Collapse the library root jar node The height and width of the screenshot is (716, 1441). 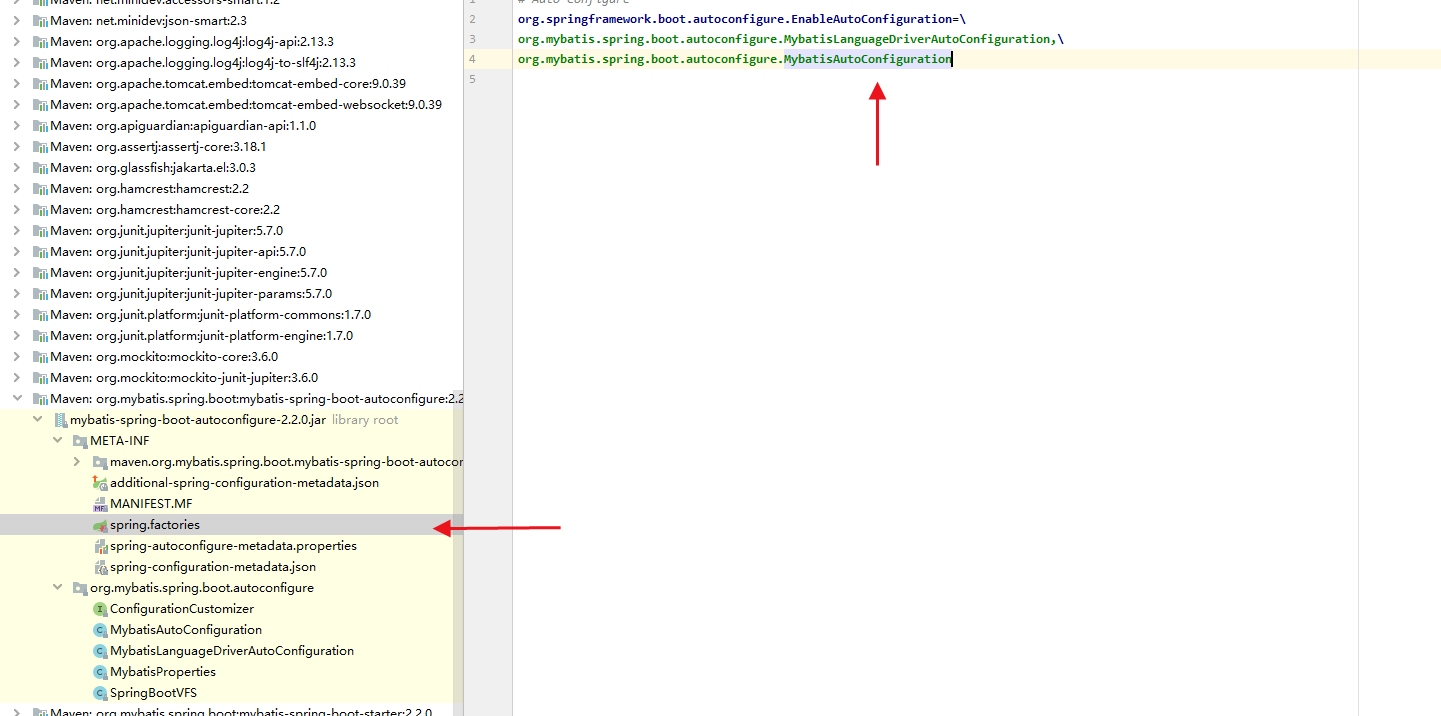click(x=37, y=419)
